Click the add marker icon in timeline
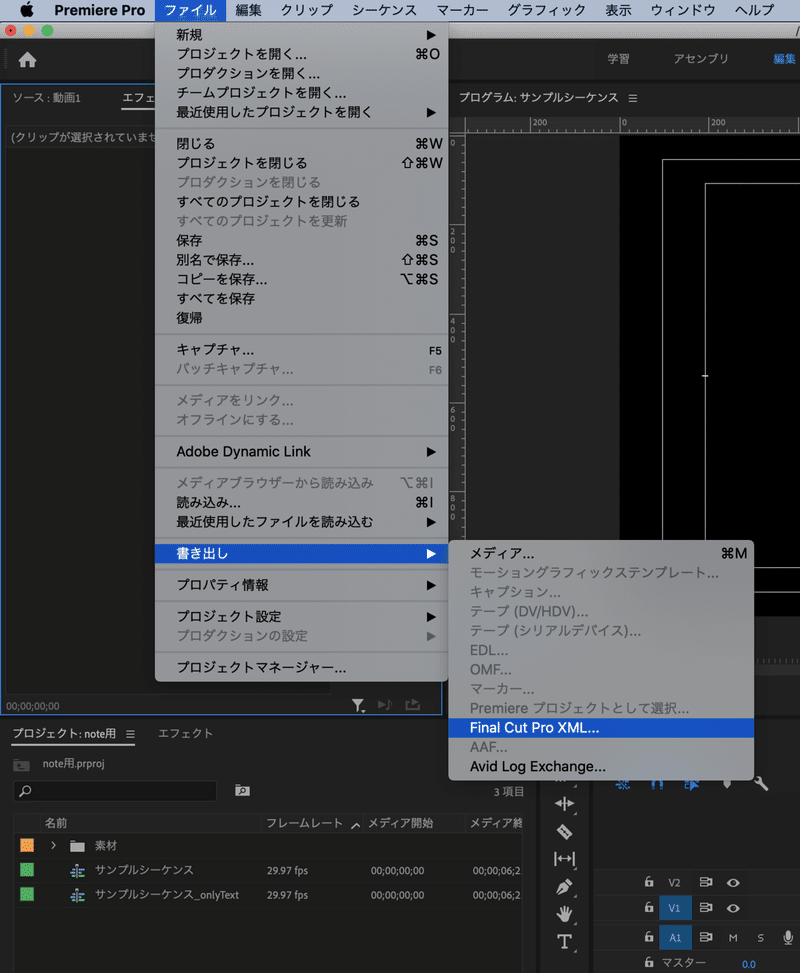The image size is (800, 973). point(726,784)
